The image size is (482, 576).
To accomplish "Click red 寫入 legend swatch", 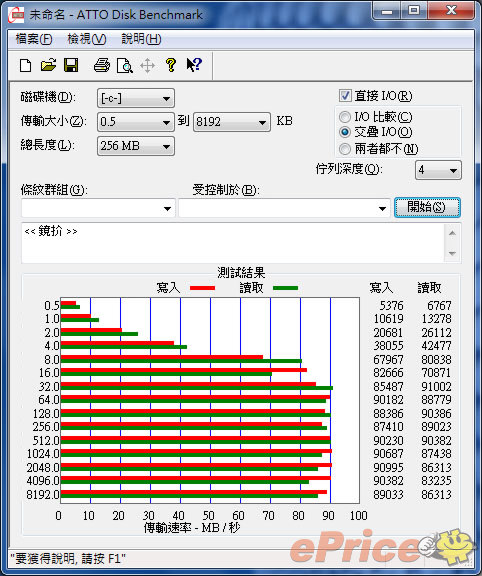I will [x=202, y=288].
